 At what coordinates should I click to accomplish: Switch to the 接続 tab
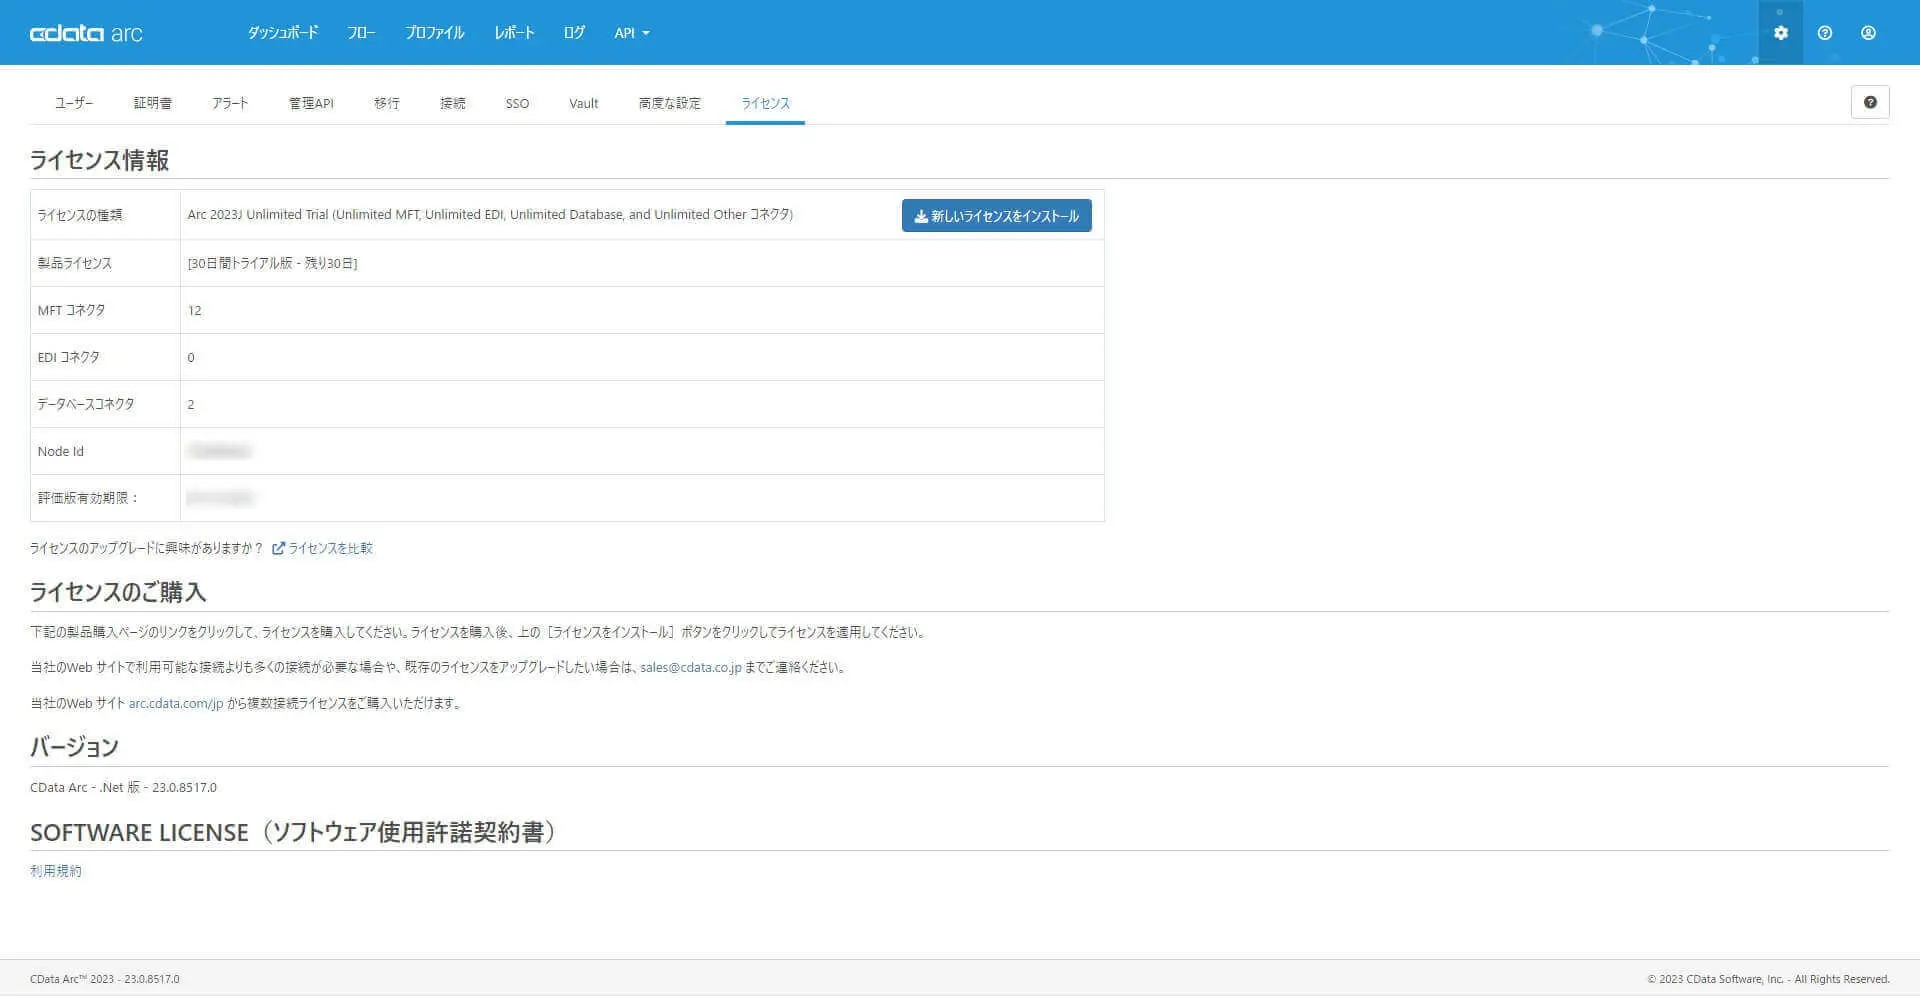pos(453,103)
